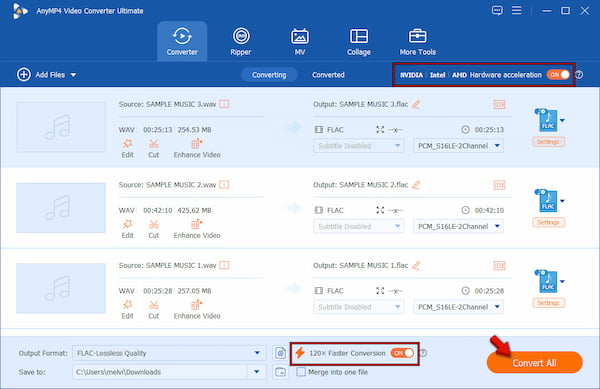Screen dimensions: 600x389
Task: Expand audio channel dropdown for SAMPLE MUSIC 3
Action: tap(458, 146)
